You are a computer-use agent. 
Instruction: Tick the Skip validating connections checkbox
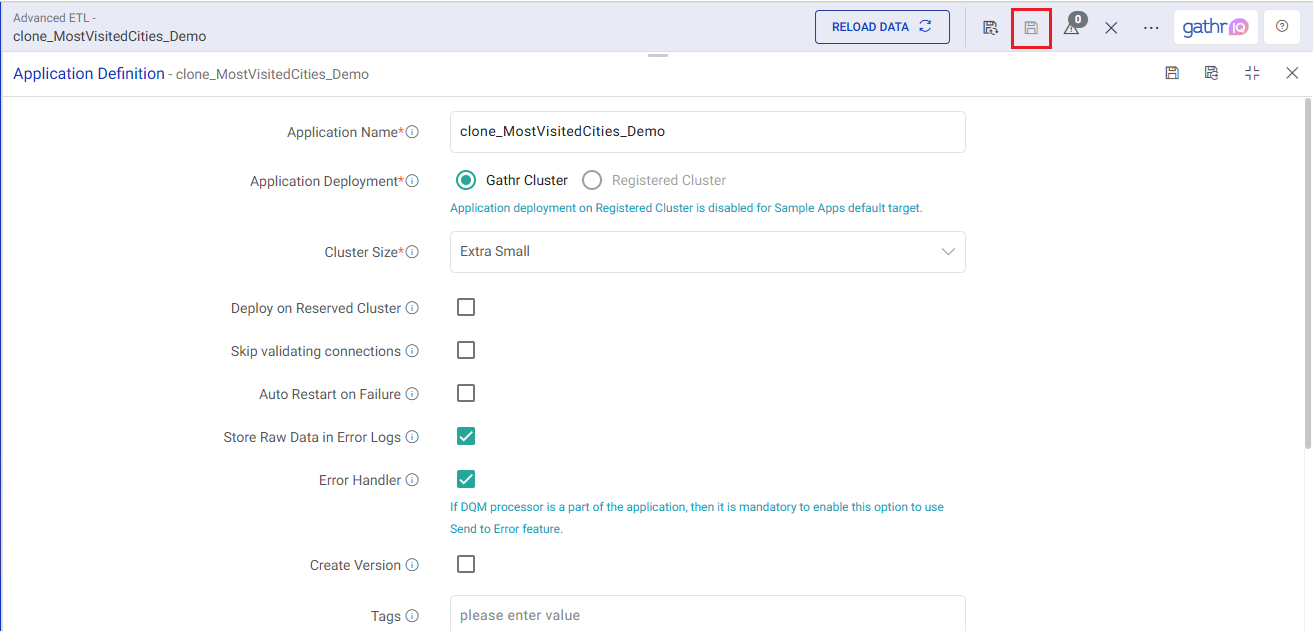466,350
